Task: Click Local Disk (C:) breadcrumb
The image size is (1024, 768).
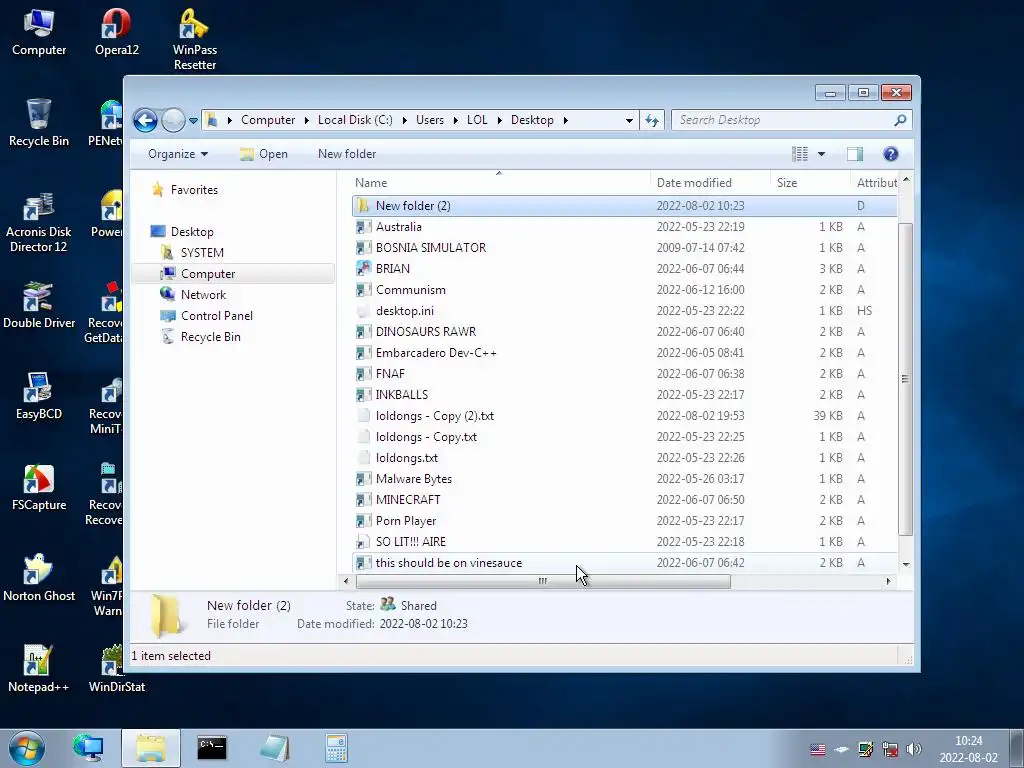Action: pos(355,120)
